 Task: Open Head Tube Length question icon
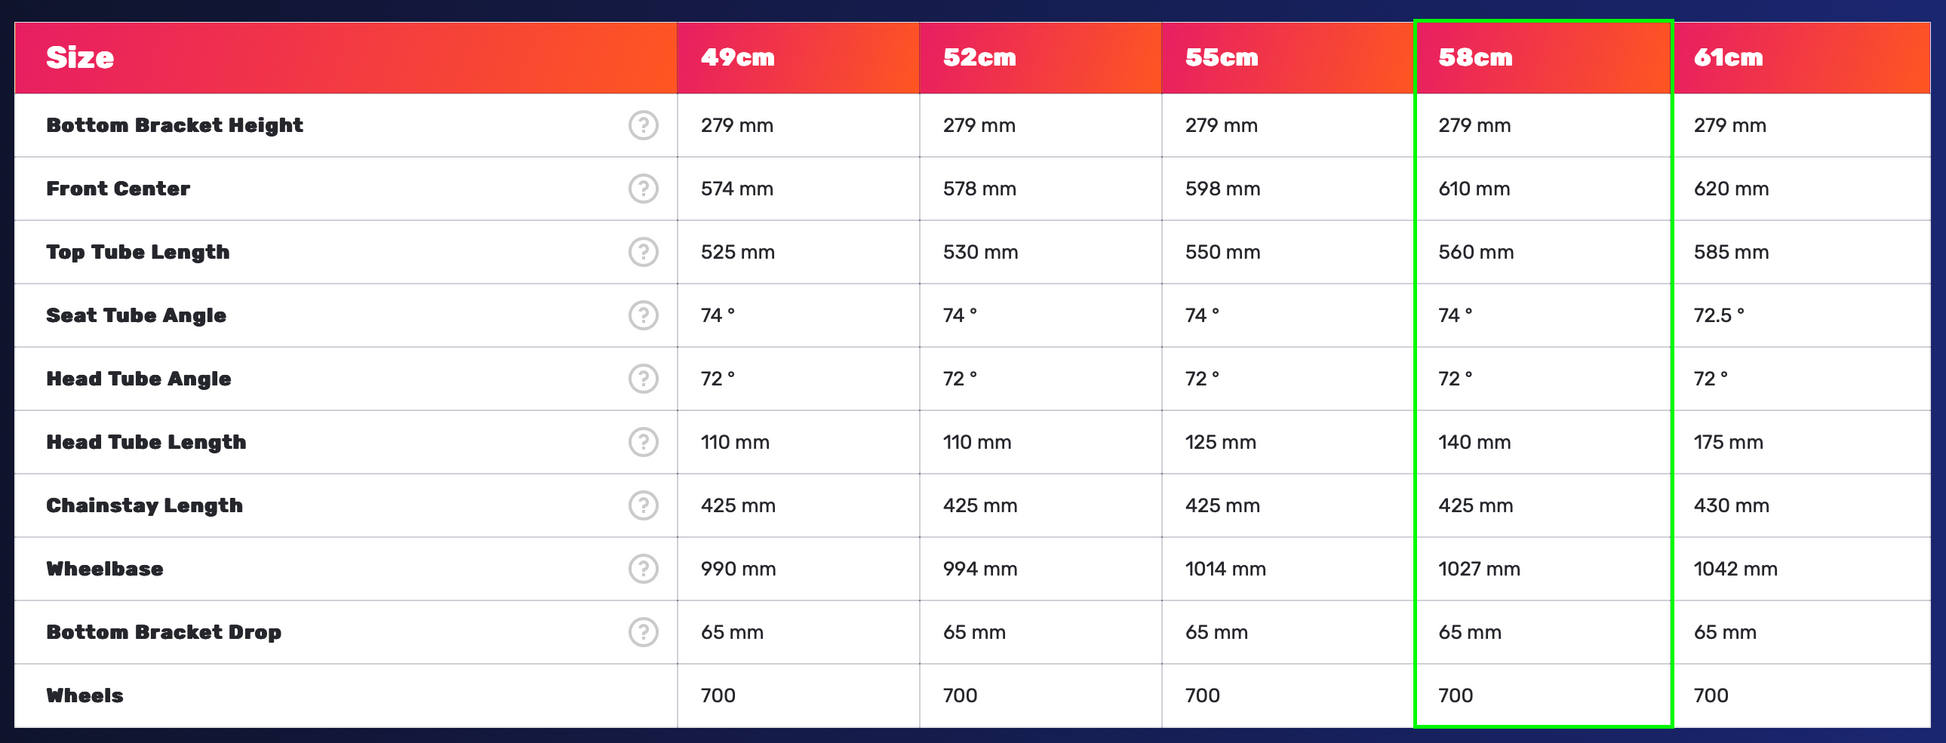(x=643, y=442)
